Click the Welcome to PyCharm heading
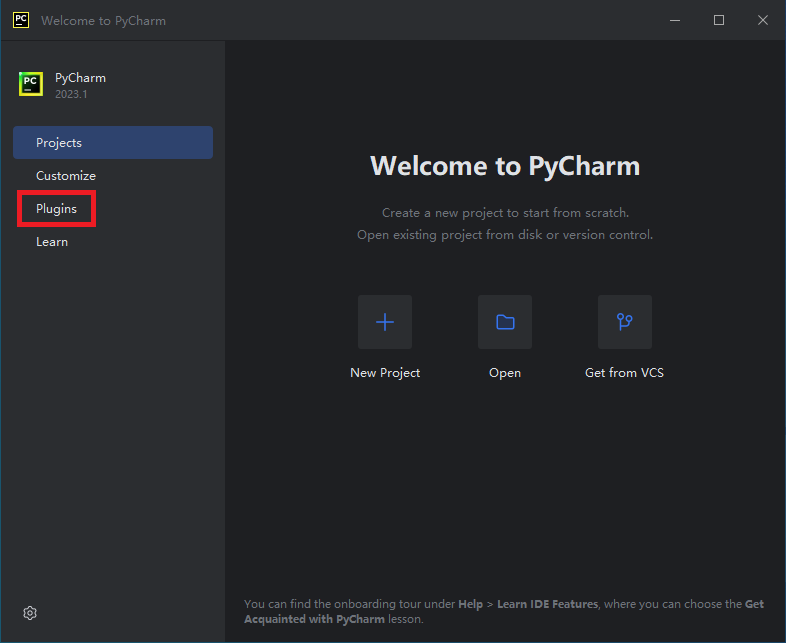 pos(505,166)
